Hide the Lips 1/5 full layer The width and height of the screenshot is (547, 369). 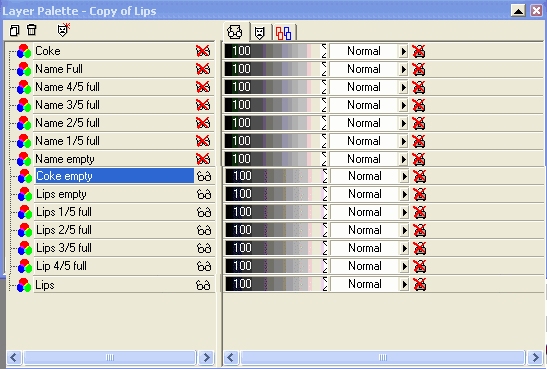[x=204, y=212]
